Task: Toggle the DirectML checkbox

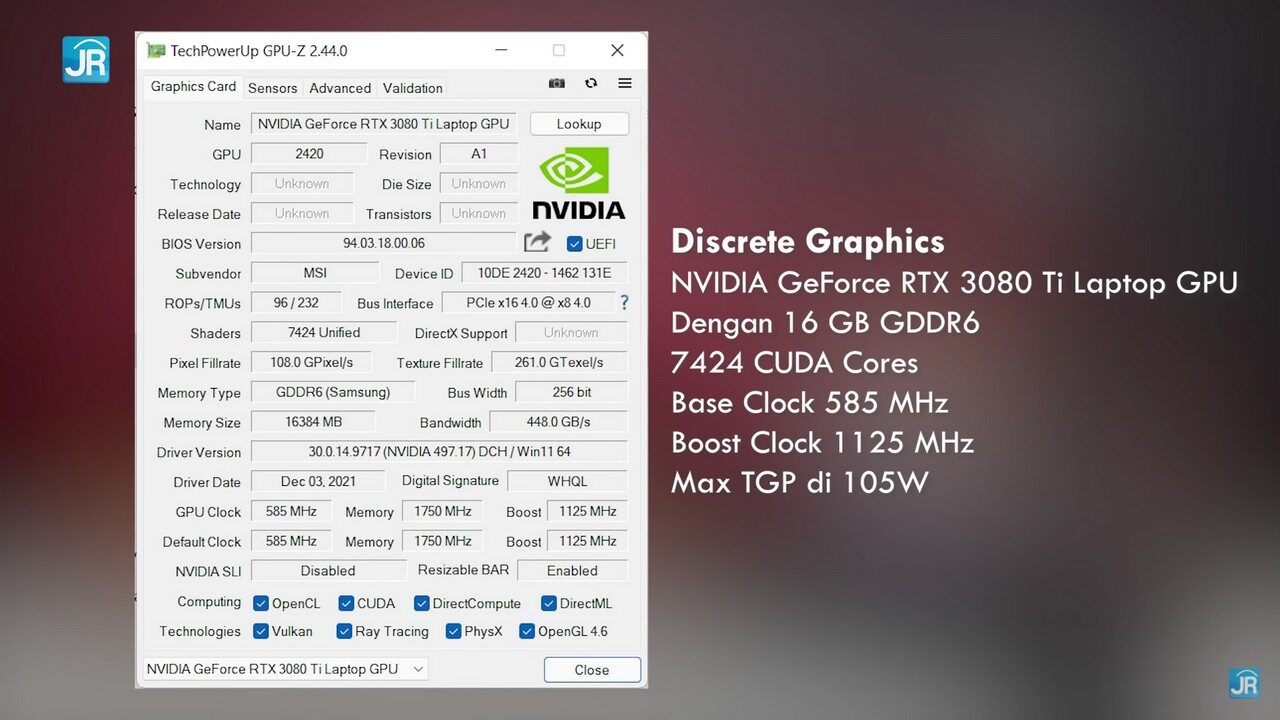Action: 549,603
